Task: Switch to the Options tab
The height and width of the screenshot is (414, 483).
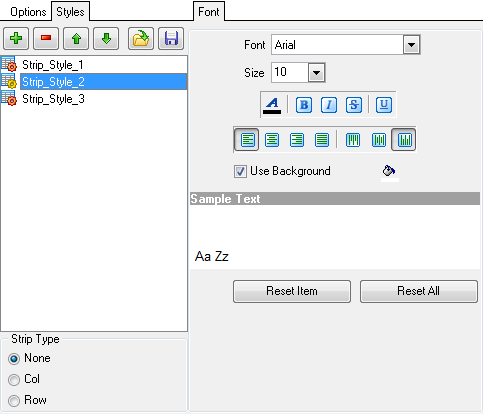Action: tap(28, 12)
